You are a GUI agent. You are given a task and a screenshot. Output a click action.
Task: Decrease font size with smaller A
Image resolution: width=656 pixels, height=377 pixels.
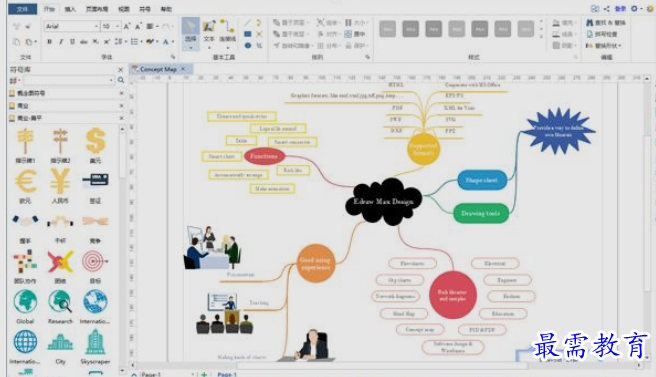tap(138, 26)
